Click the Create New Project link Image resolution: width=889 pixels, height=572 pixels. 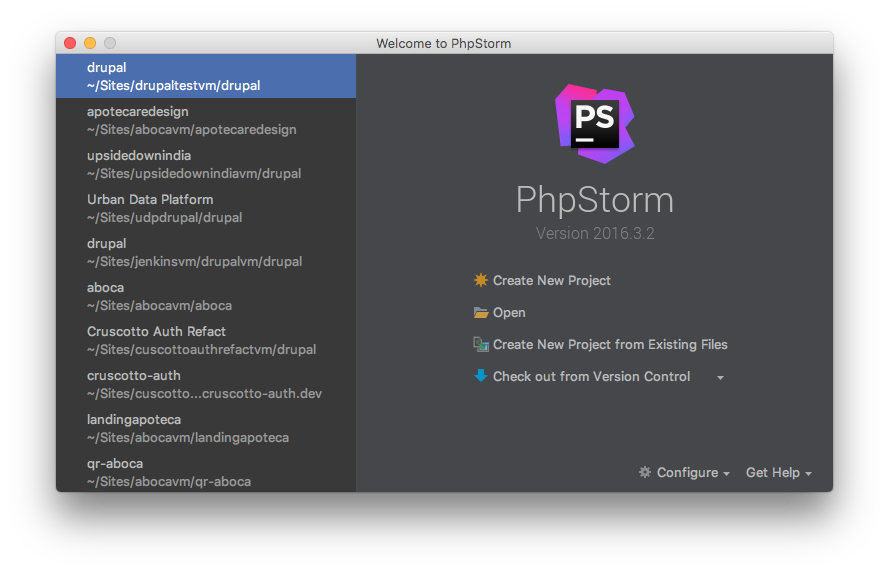pyautogui.click(x=552, y=280)
